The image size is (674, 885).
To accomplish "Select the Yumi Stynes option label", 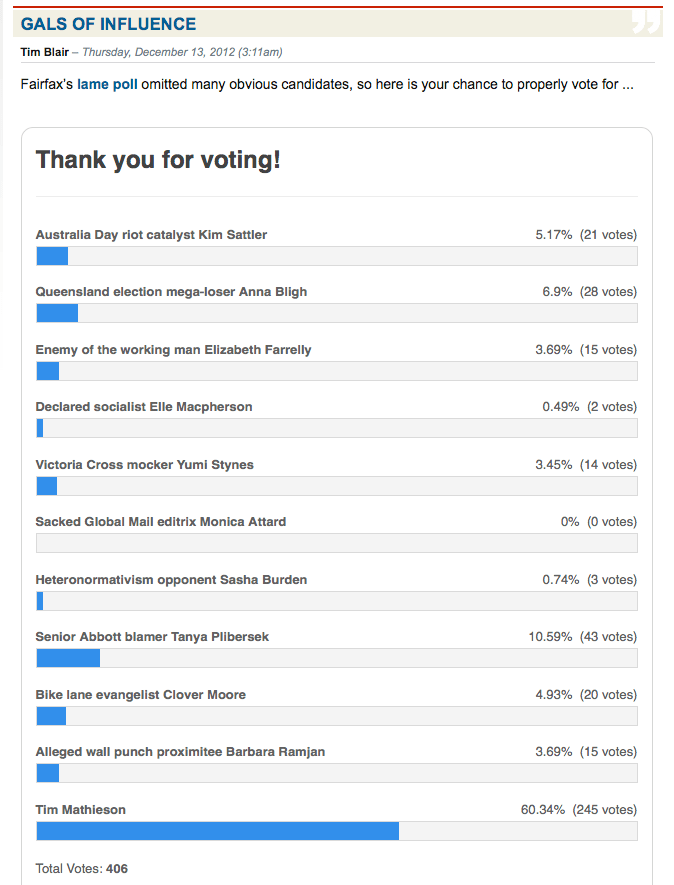I will pyautogui.click(x=144, y=465).
